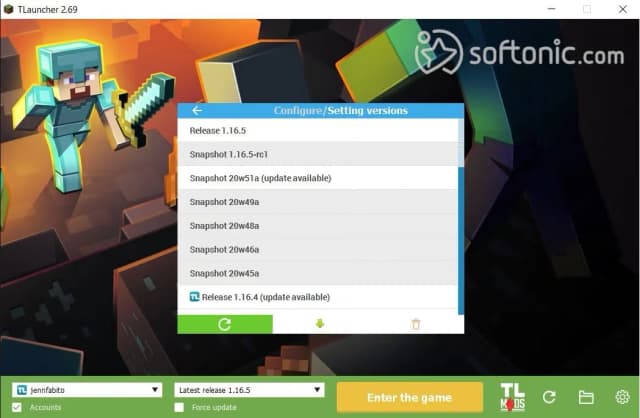Minimize the TLauncher window
Screen dimensions: 640x418
click(x=551, y=9)
